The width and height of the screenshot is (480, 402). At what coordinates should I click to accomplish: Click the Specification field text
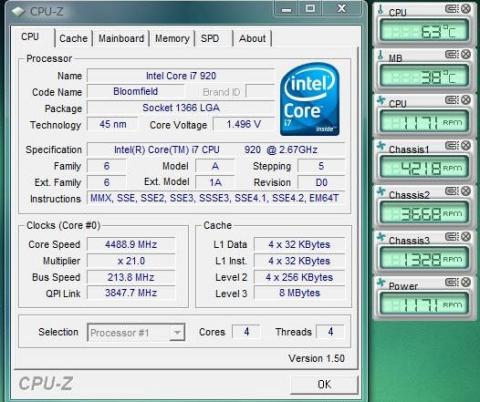tap(216, 150)
